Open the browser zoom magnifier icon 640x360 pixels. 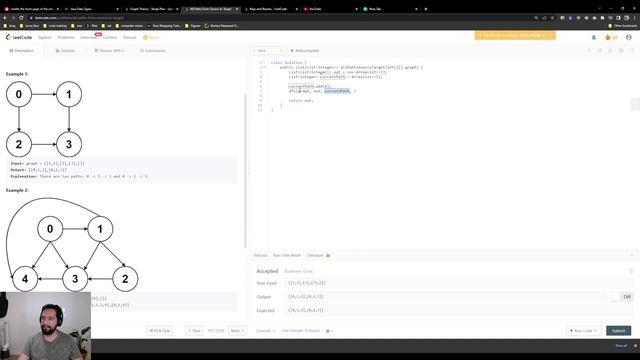click(x=536, y=18)
